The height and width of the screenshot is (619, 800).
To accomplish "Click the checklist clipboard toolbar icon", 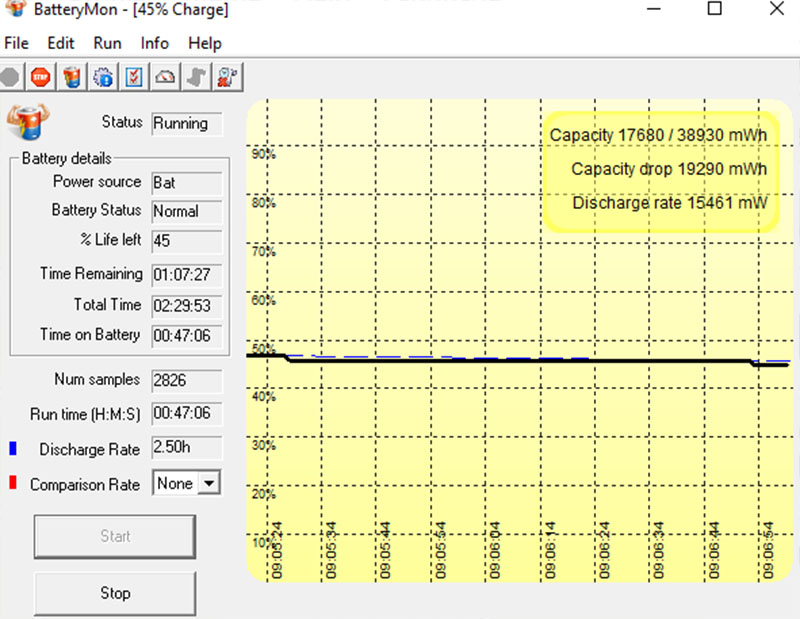I will (x=134, y=78).
